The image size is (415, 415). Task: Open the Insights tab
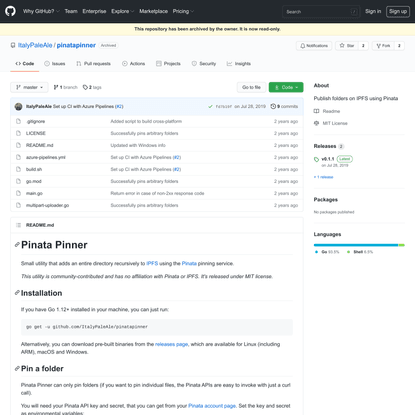[239, 64]
